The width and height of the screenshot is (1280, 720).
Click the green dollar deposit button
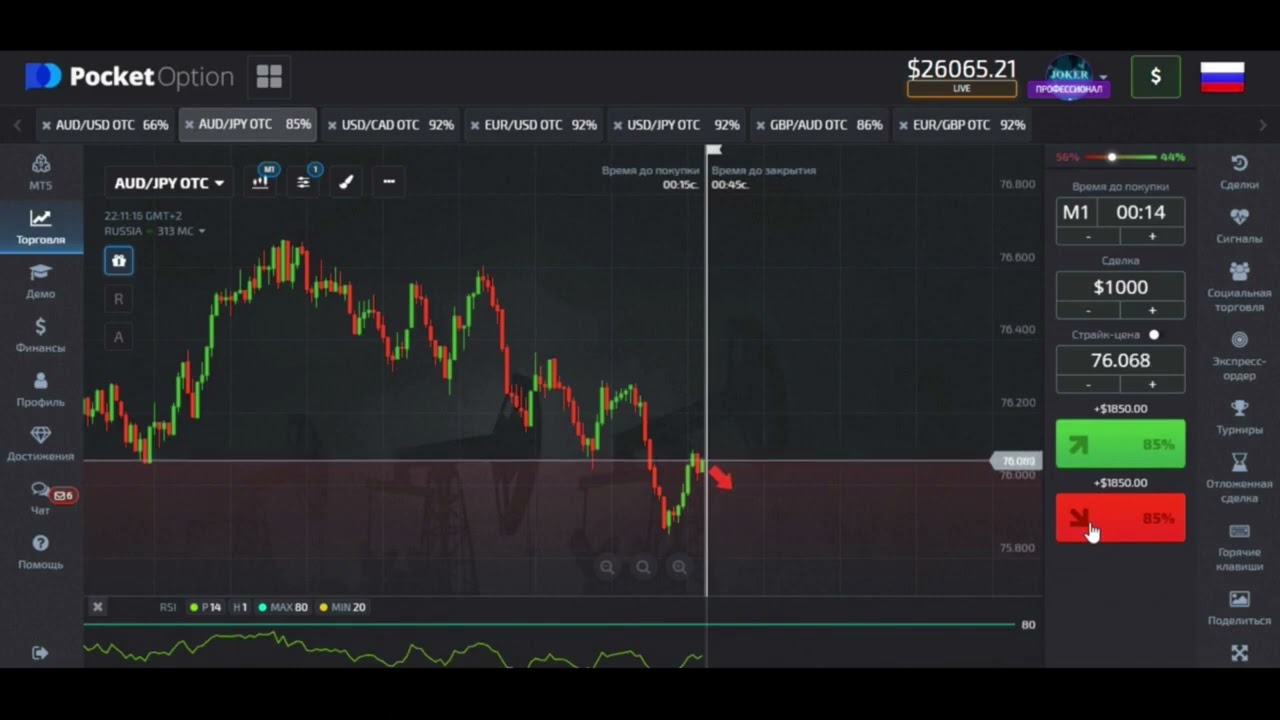(1155, 77)
